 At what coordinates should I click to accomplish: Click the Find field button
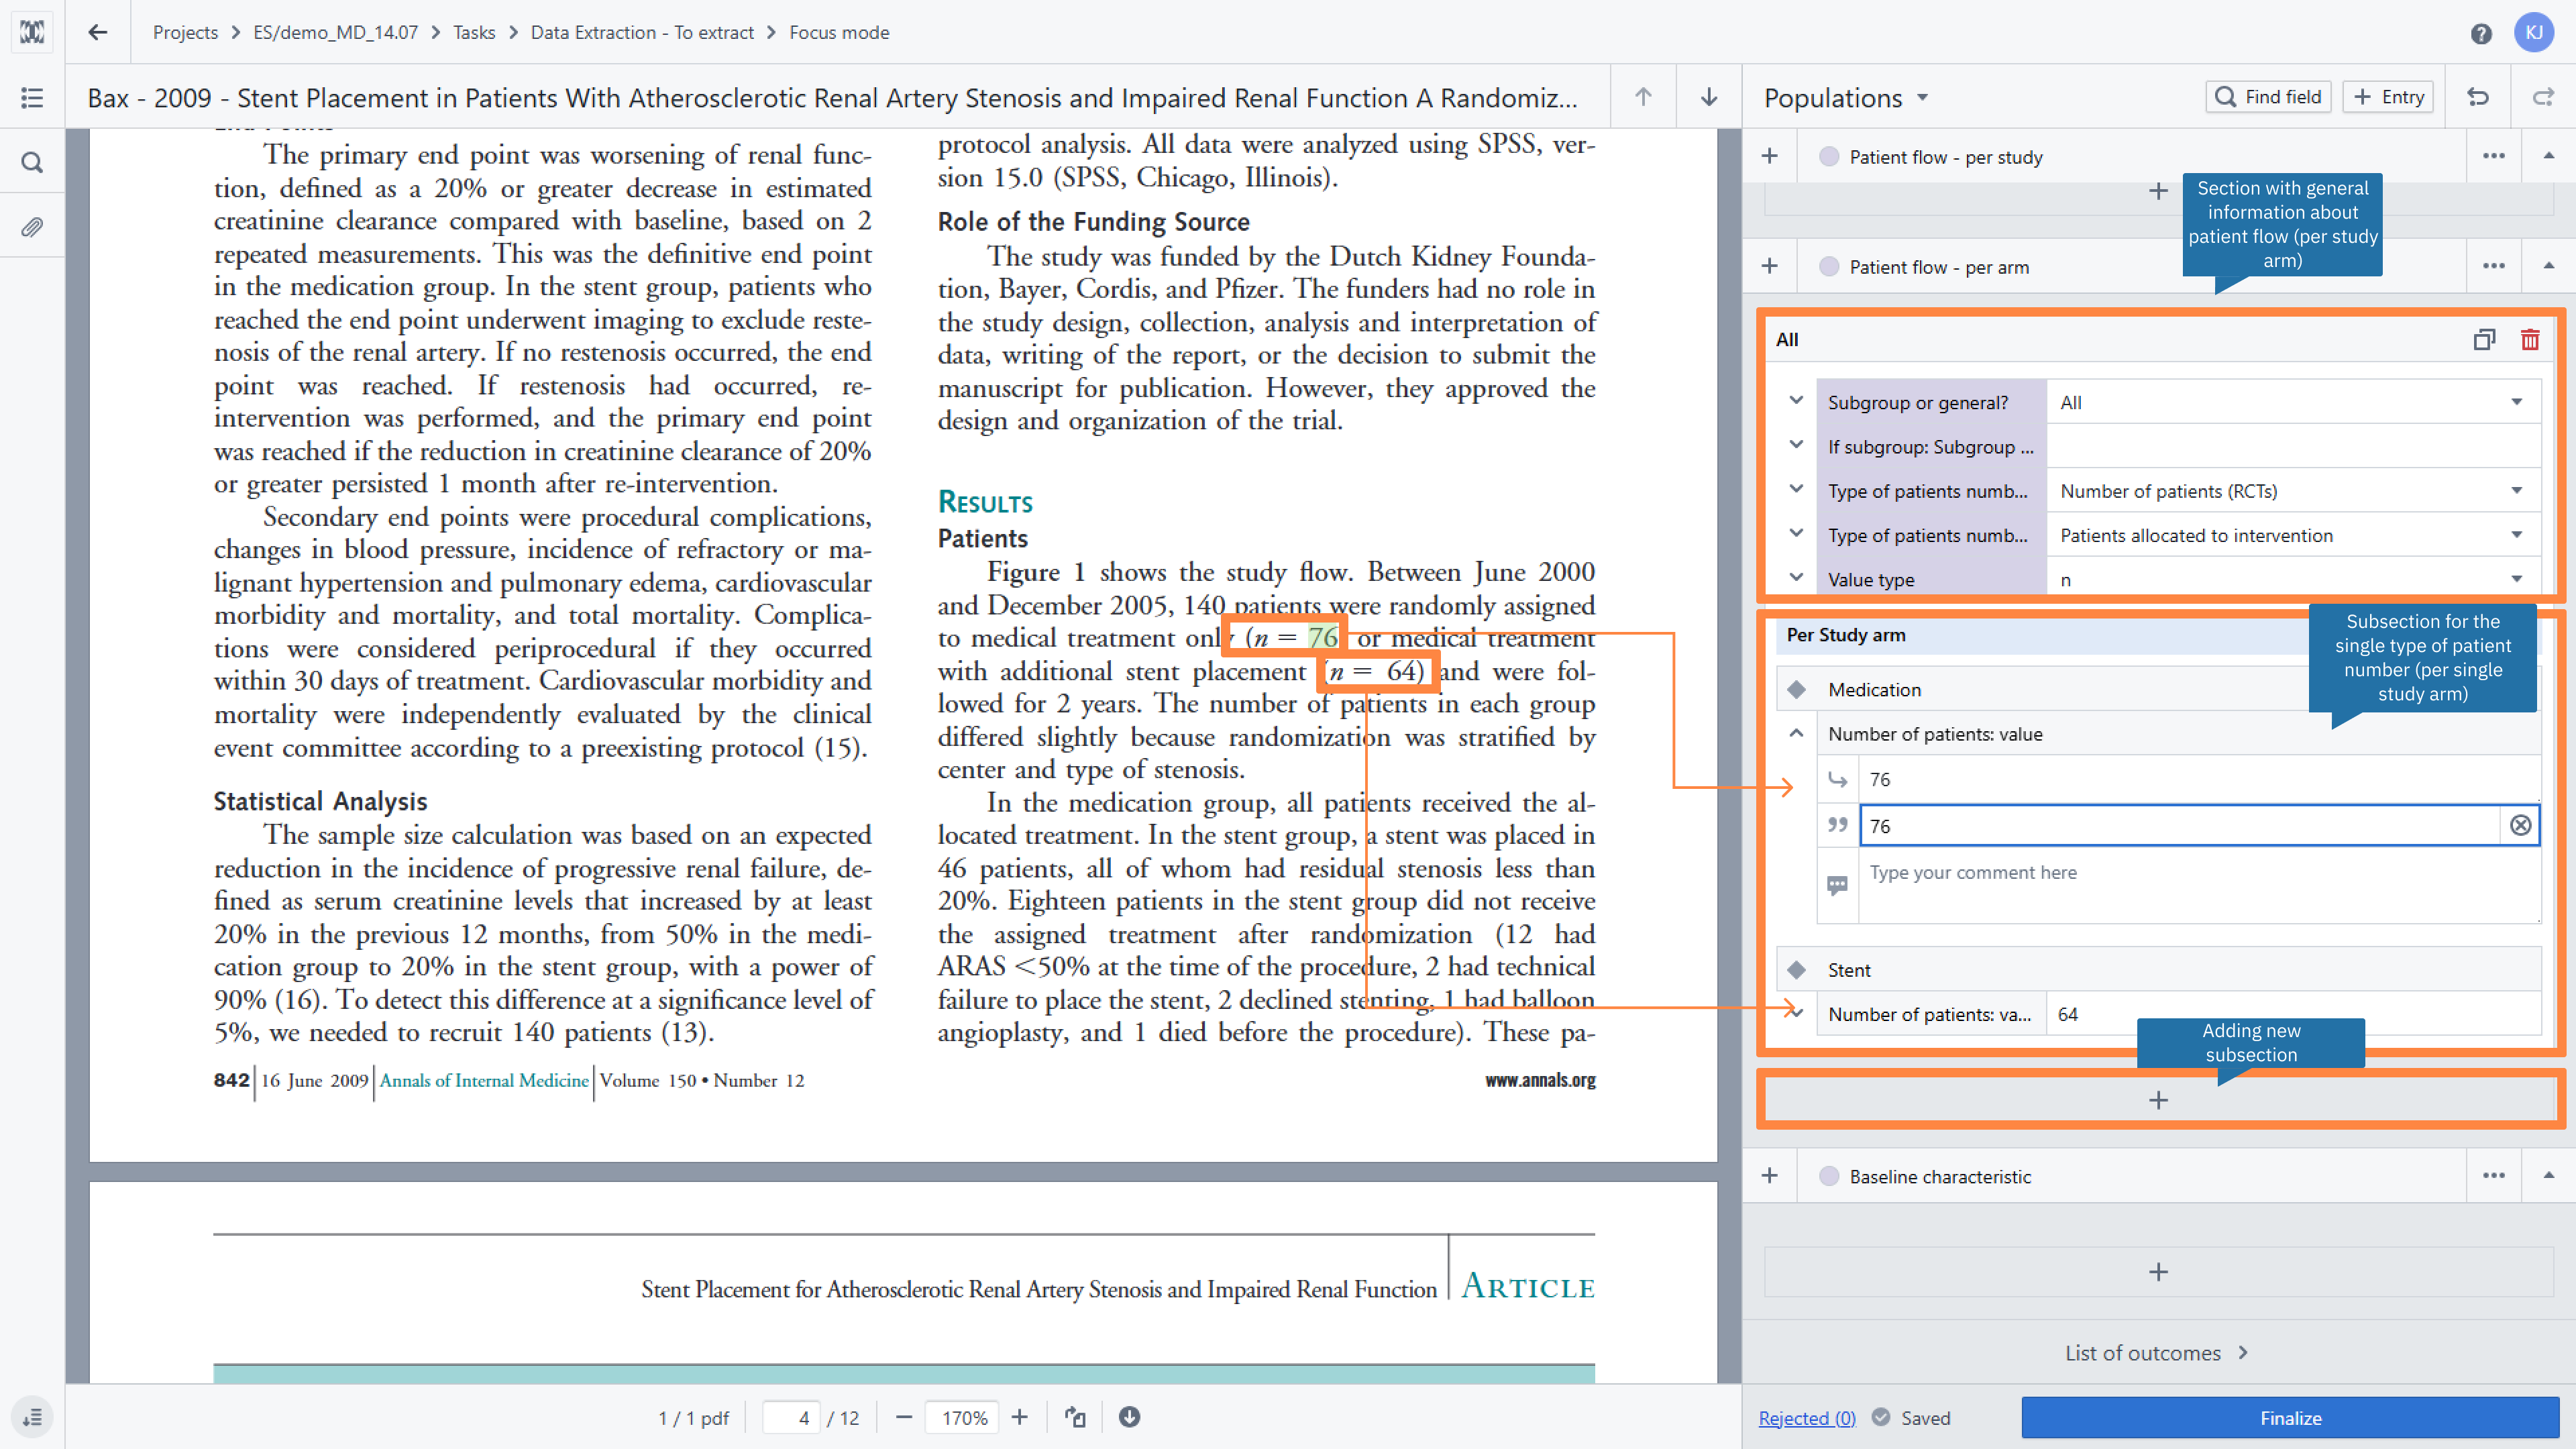pyautogui.click(x=2268, y=97)
